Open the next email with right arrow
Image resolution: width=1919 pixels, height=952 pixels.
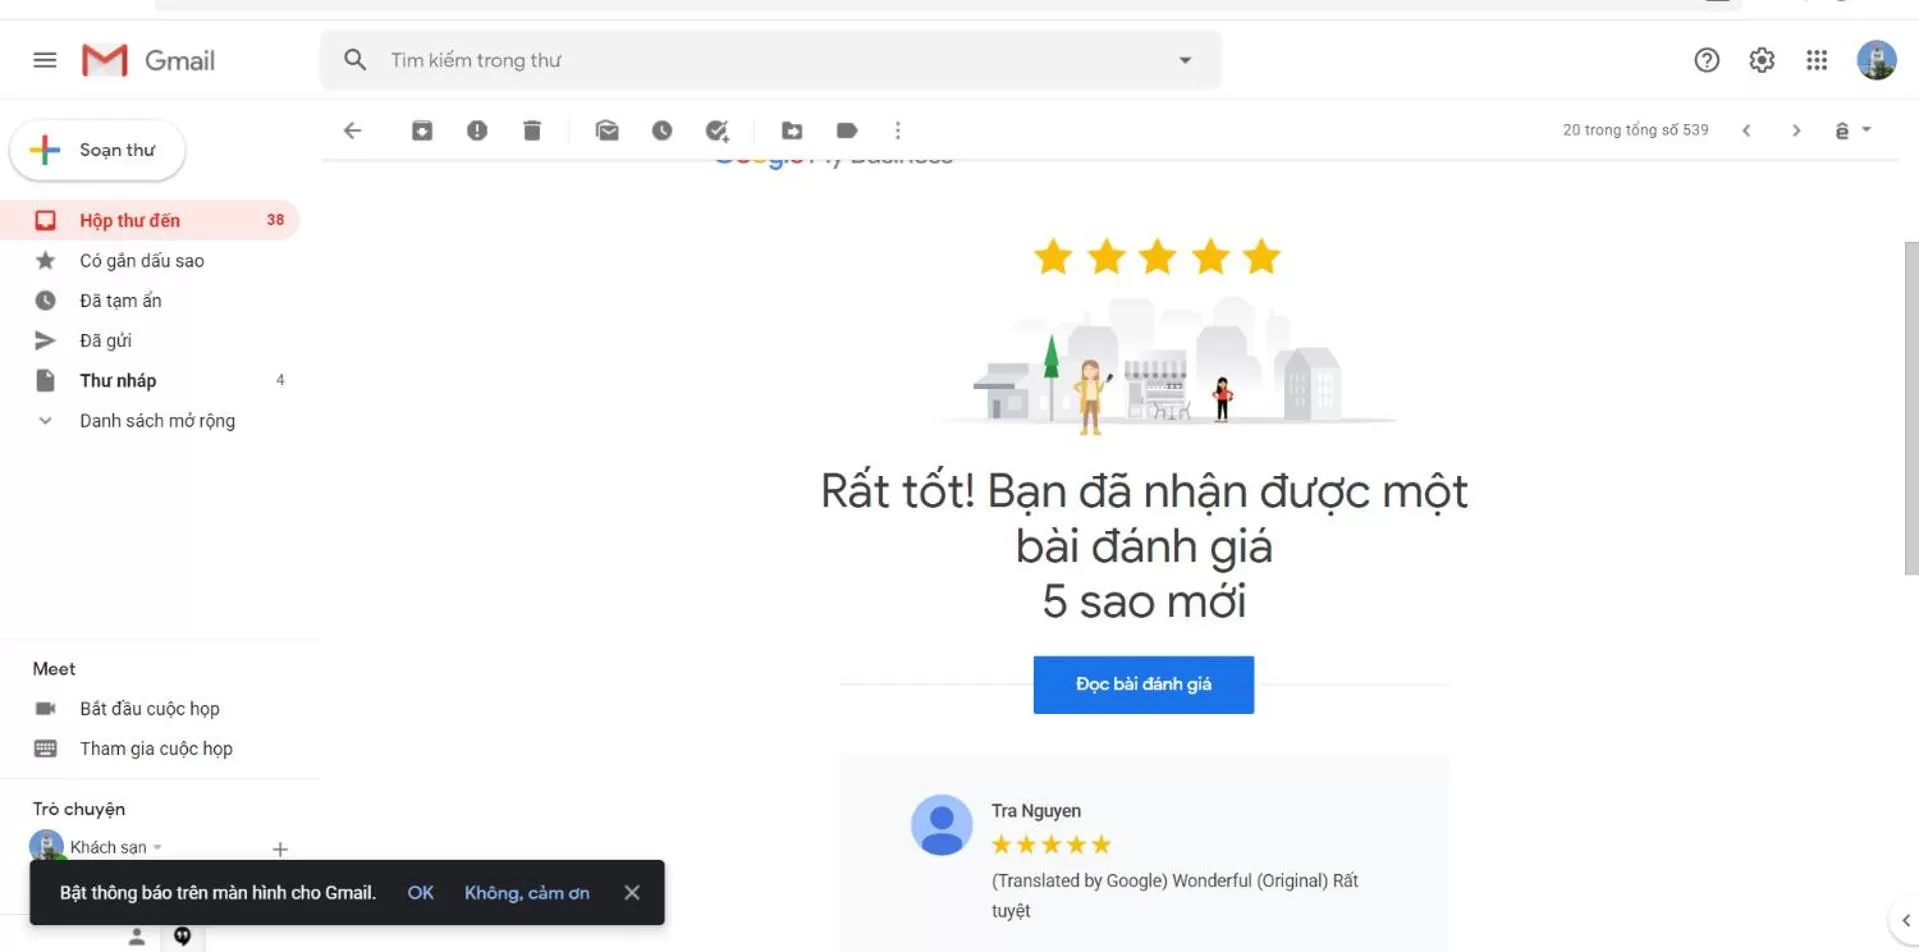click(x=1796, y=130)
